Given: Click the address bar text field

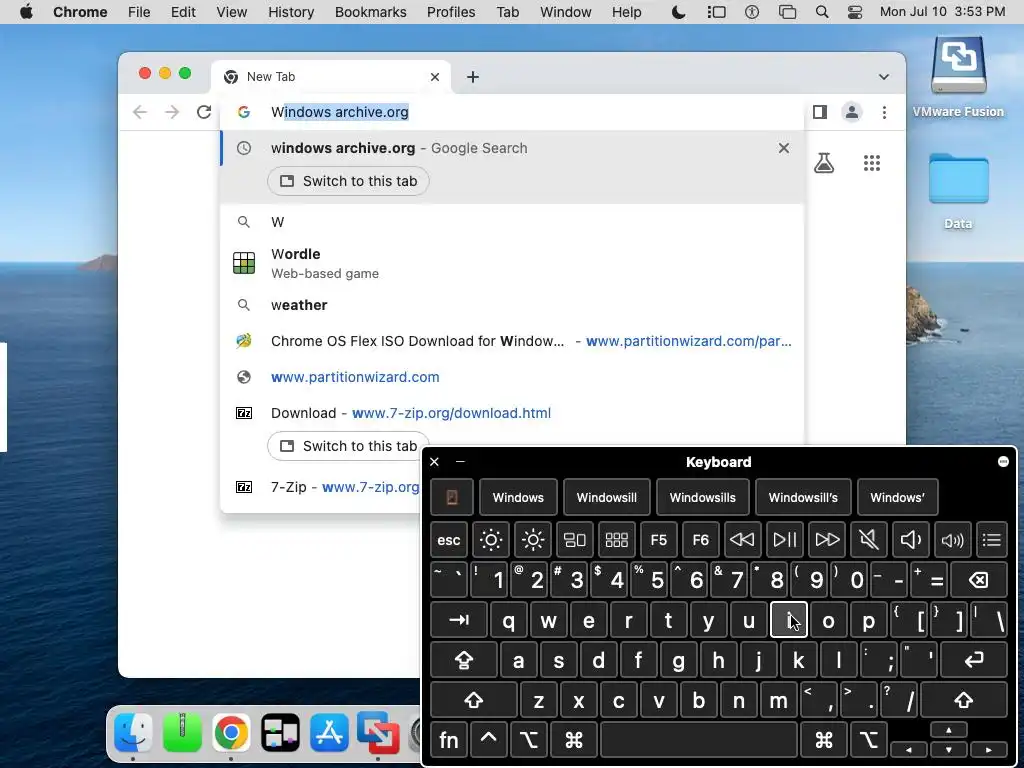Looking at the screenshot, I should click(512, 112).
